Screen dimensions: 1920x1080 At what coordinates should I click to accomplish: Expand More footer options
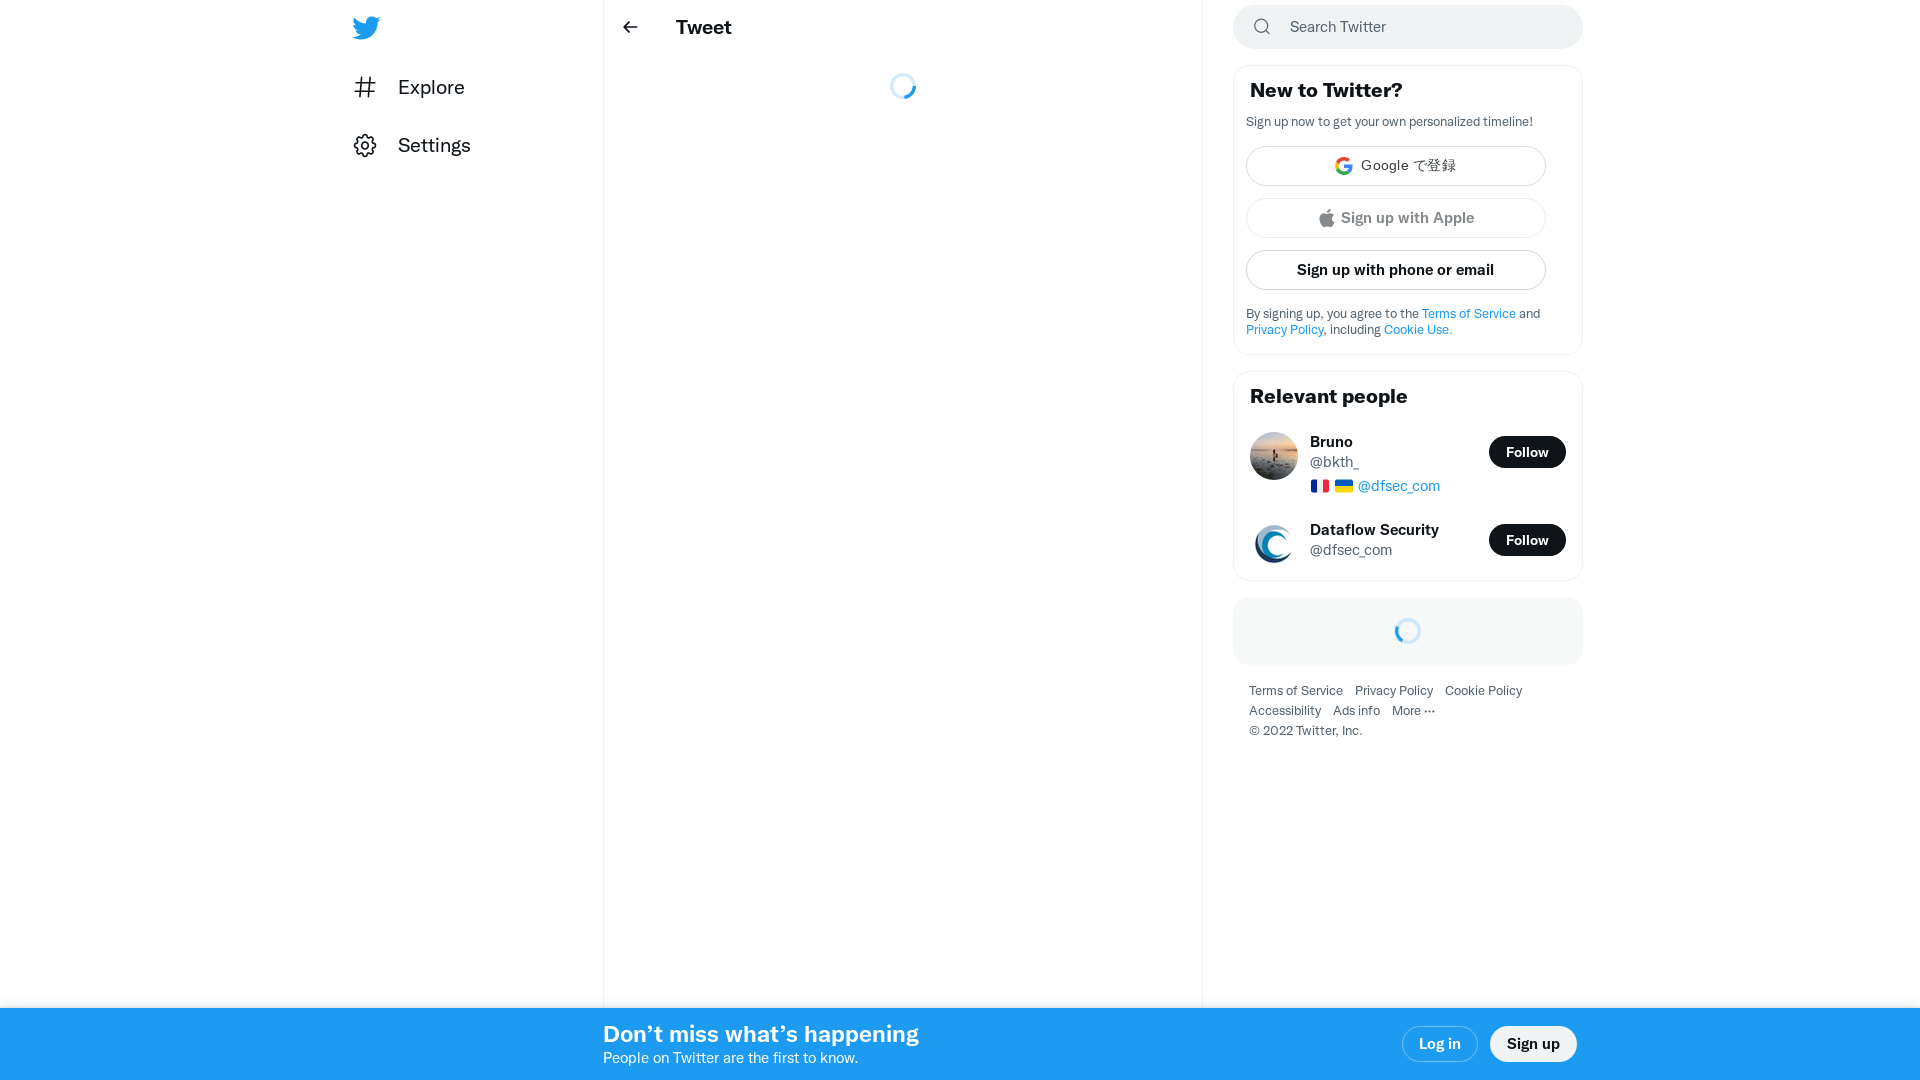point(1413,710)
